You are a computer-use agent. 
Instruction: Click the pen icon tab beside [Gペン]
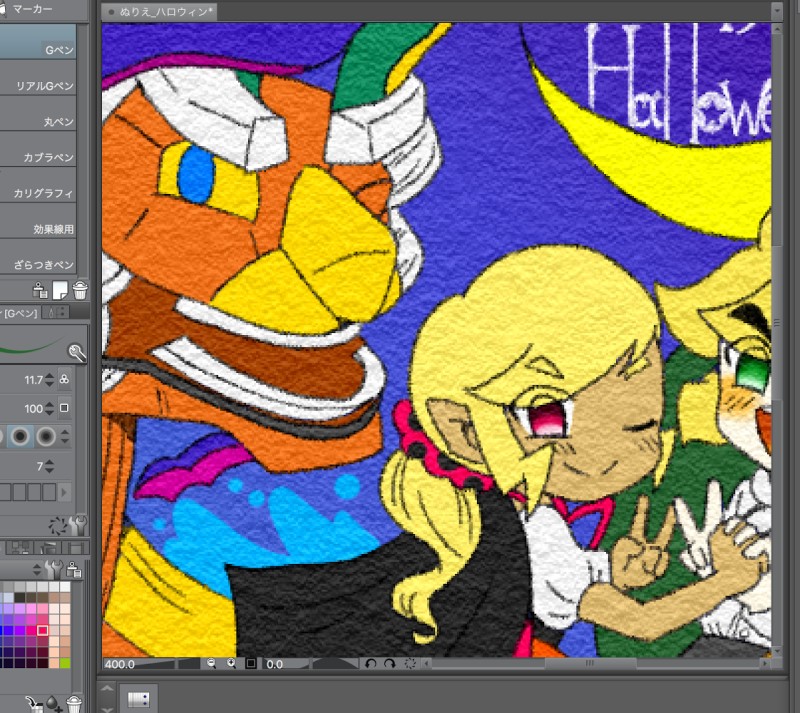pyautogui.click(x=55, y=312)
